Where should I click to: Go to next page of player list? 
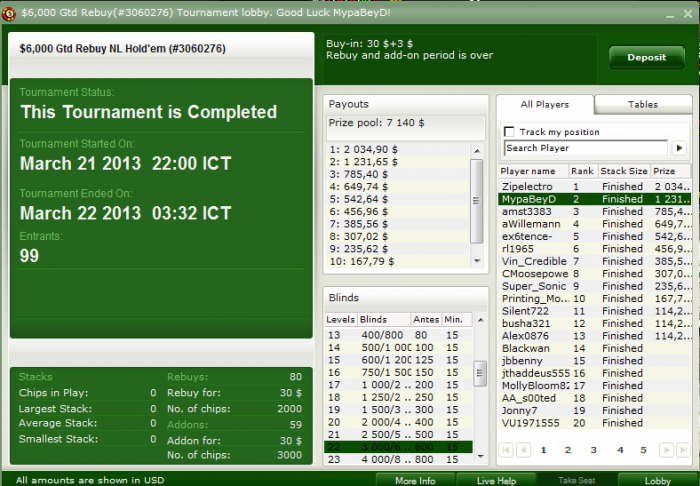666,450
